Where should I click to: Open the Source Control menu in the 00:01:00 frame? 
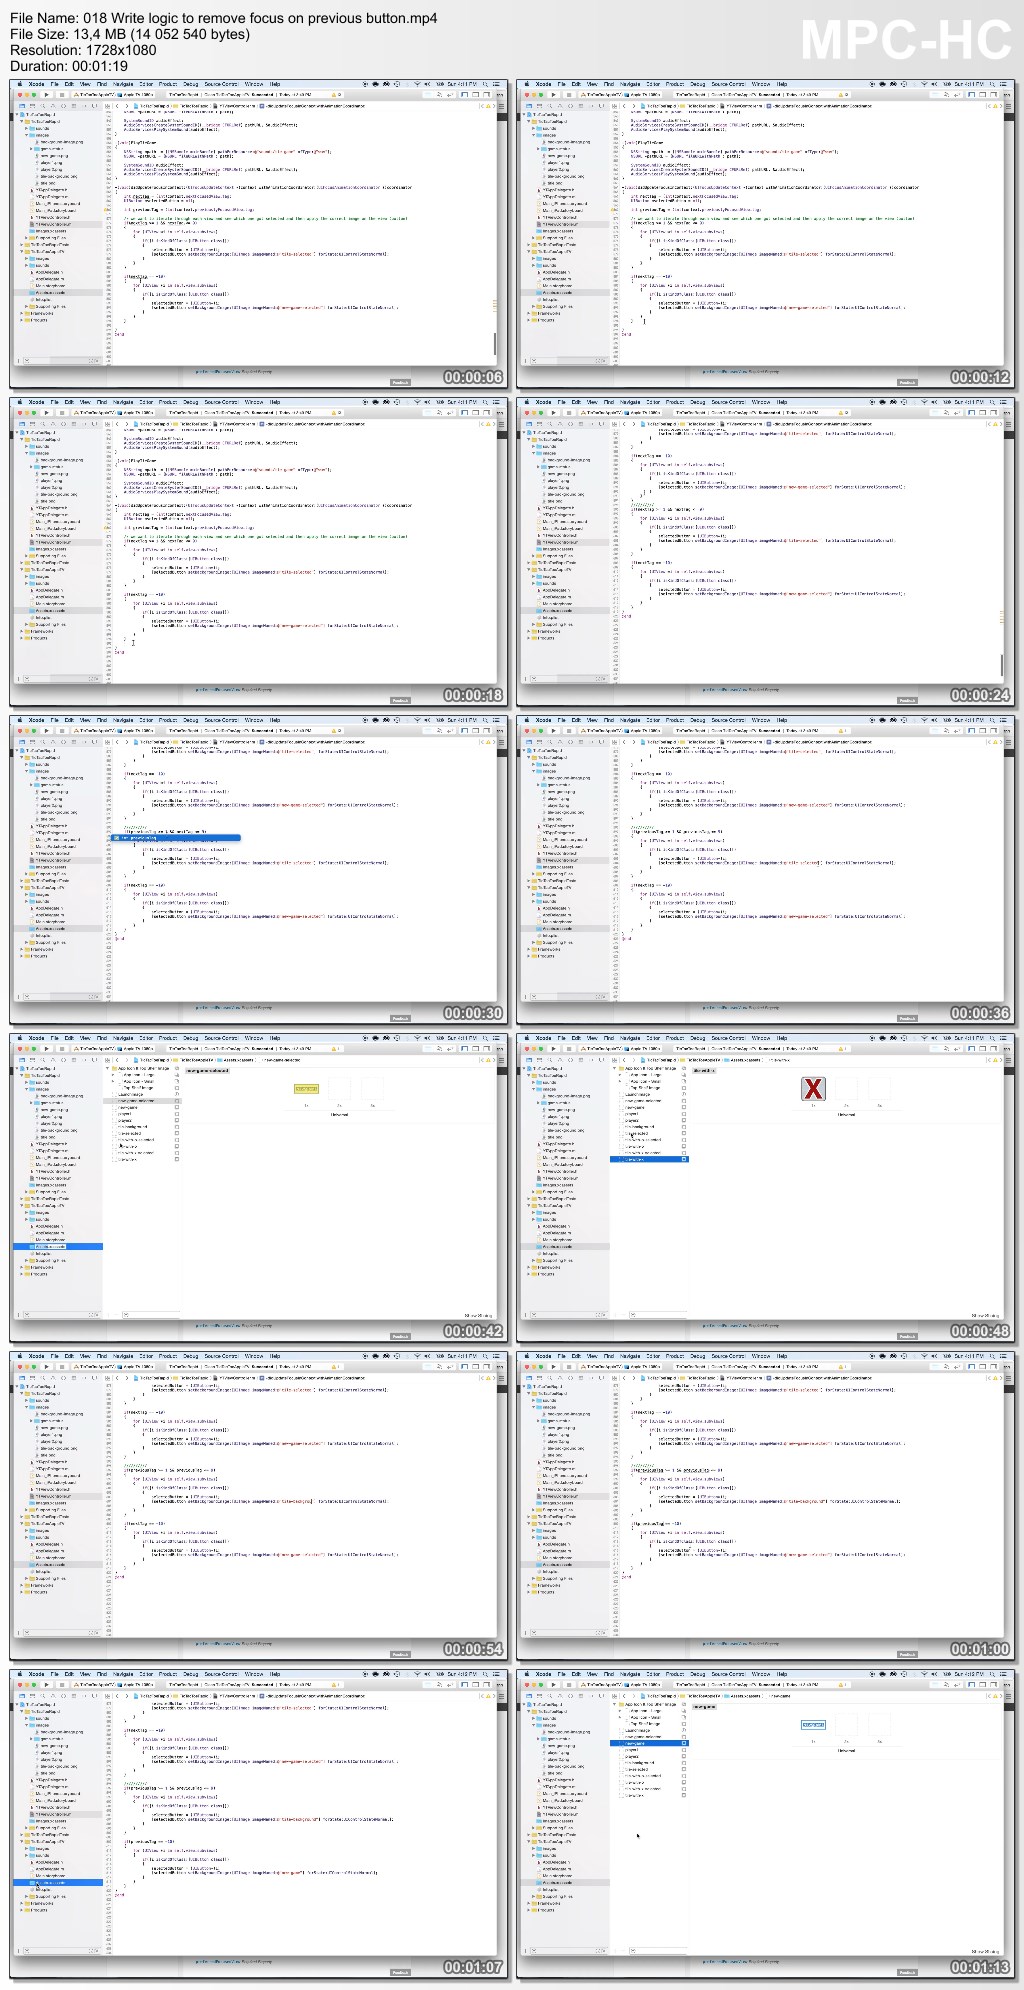(x=728, y=1357)
